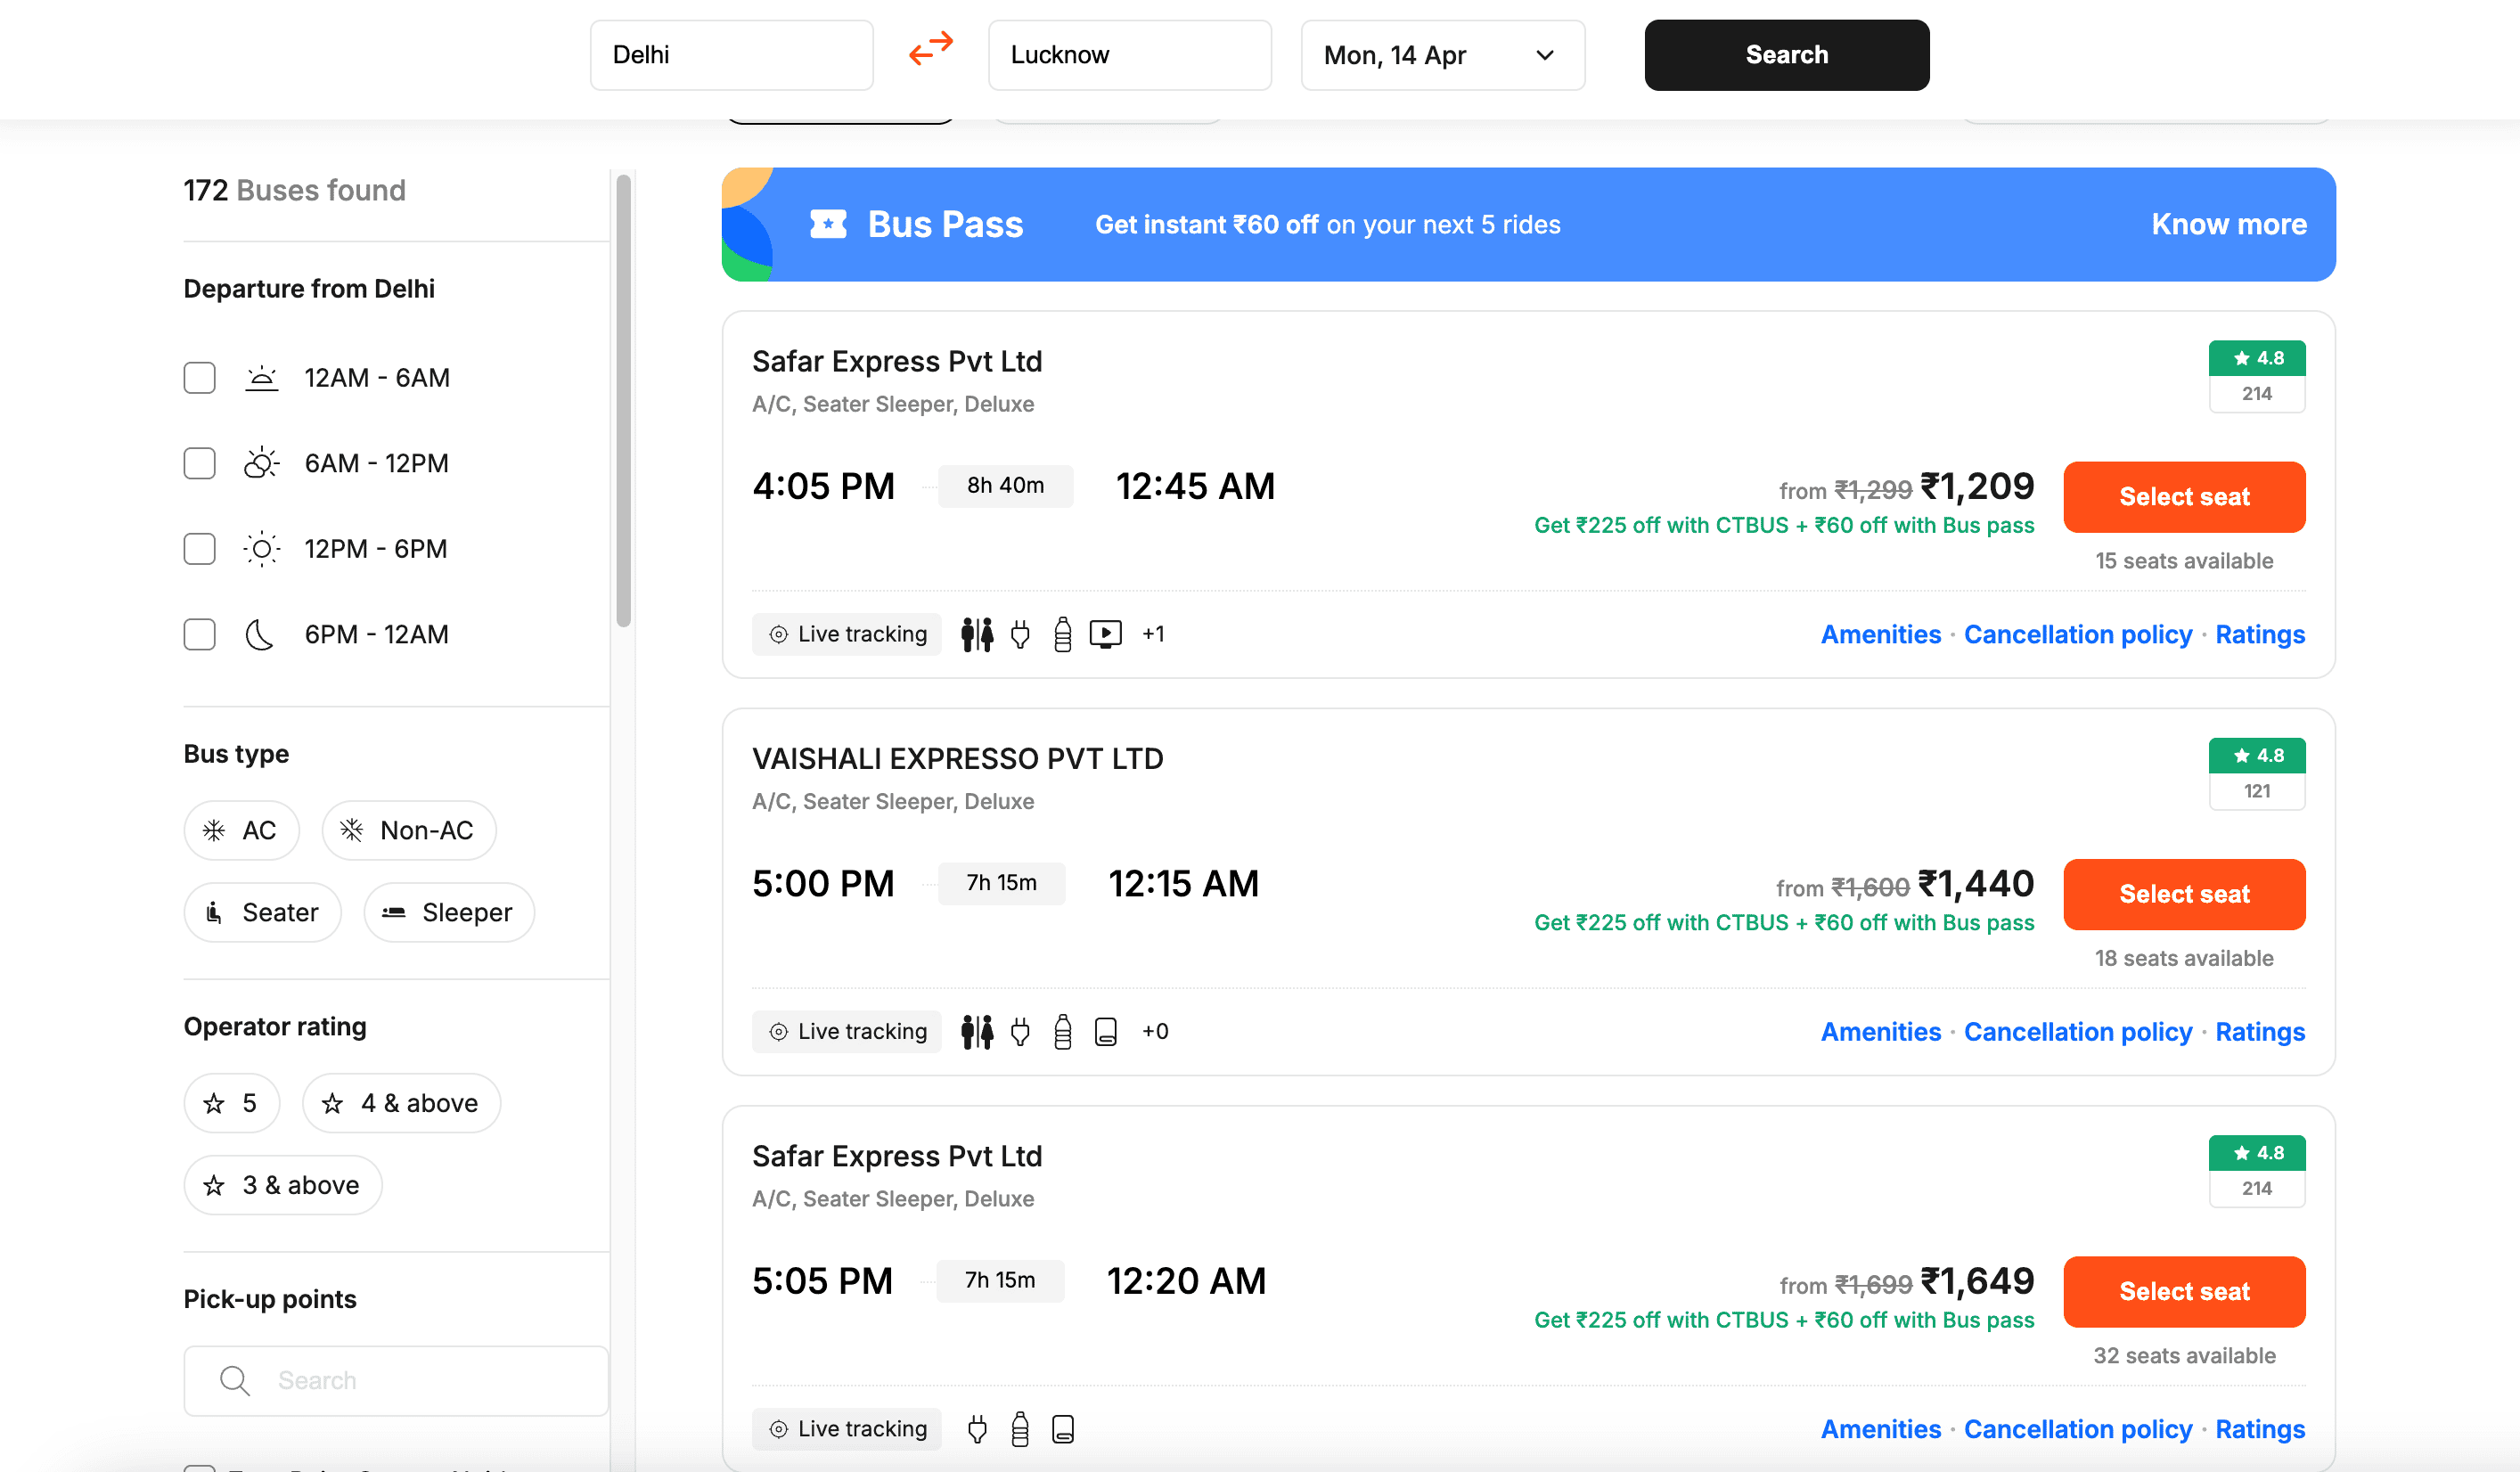Image resolution: width=2520 pixels, height=1472 pixels.
Task: Filter by 4 & above operator rating
Action: click(x=401, y=1103)
